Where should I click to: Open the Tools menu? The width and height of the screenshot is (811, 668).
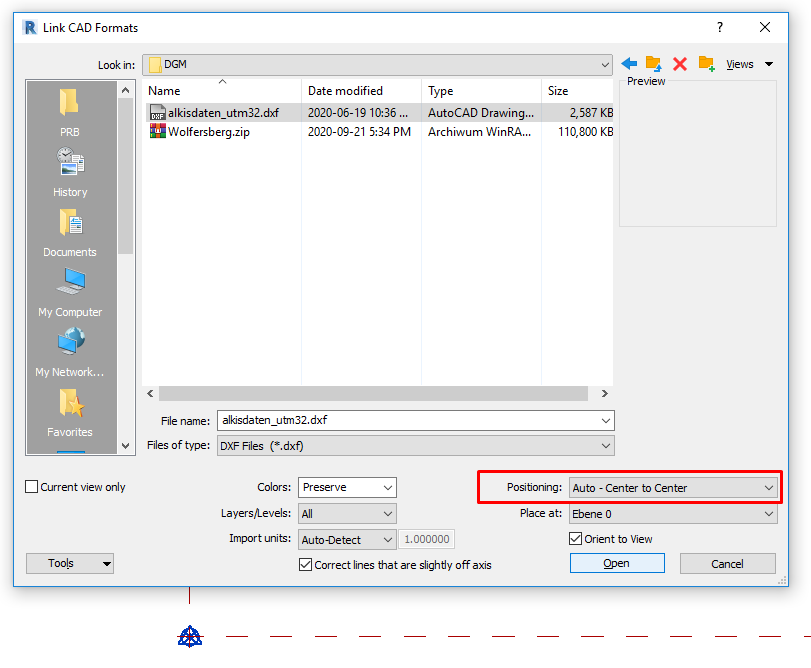point(69,563)
